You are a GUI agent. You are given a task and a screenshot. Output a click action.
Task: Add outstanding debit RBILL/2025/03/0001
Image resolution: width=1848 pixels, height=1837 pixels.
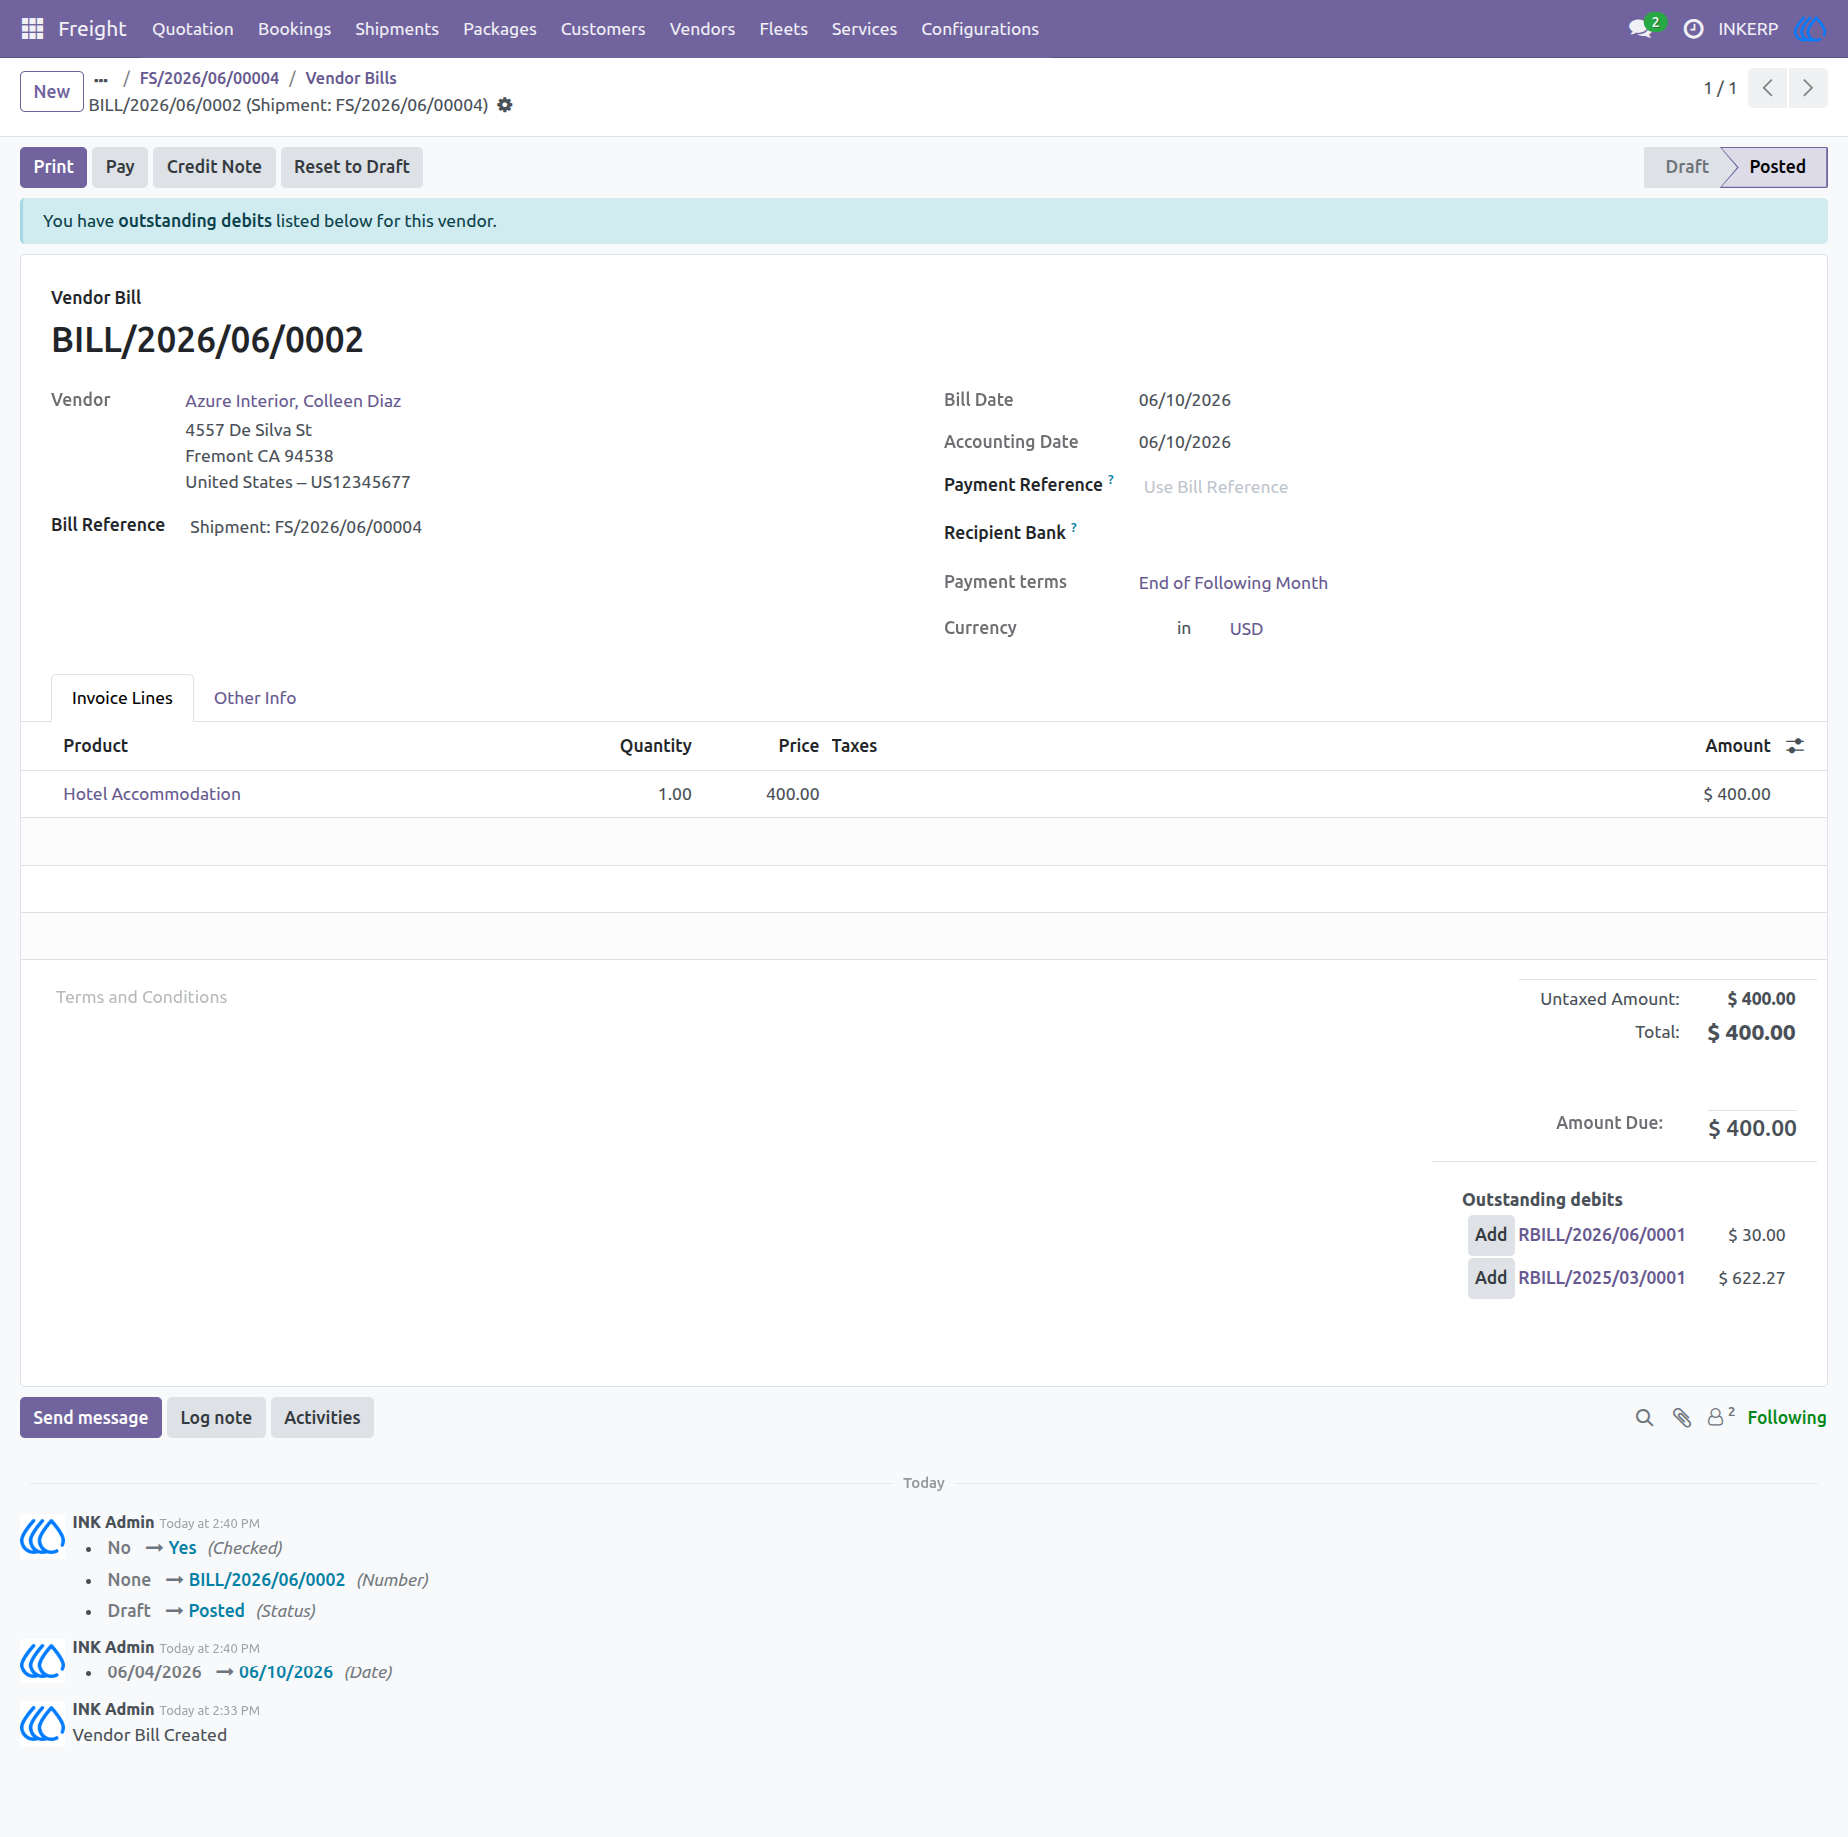tap(1490, 1278)
